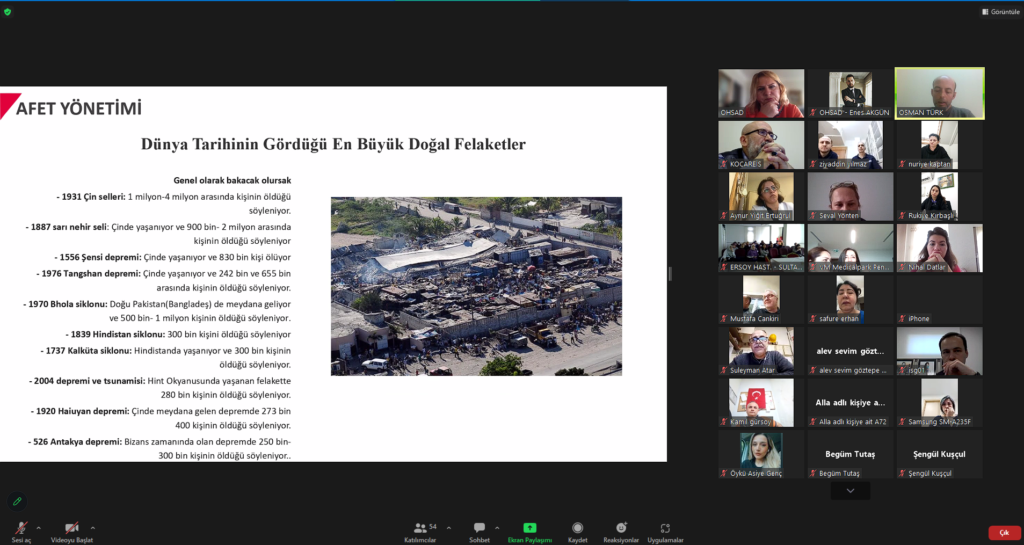Image resolution: width=1024 pixels, height=545 pixels.
Task: Click the green annotation pencil icon
Action: click(x=18, y=501)
